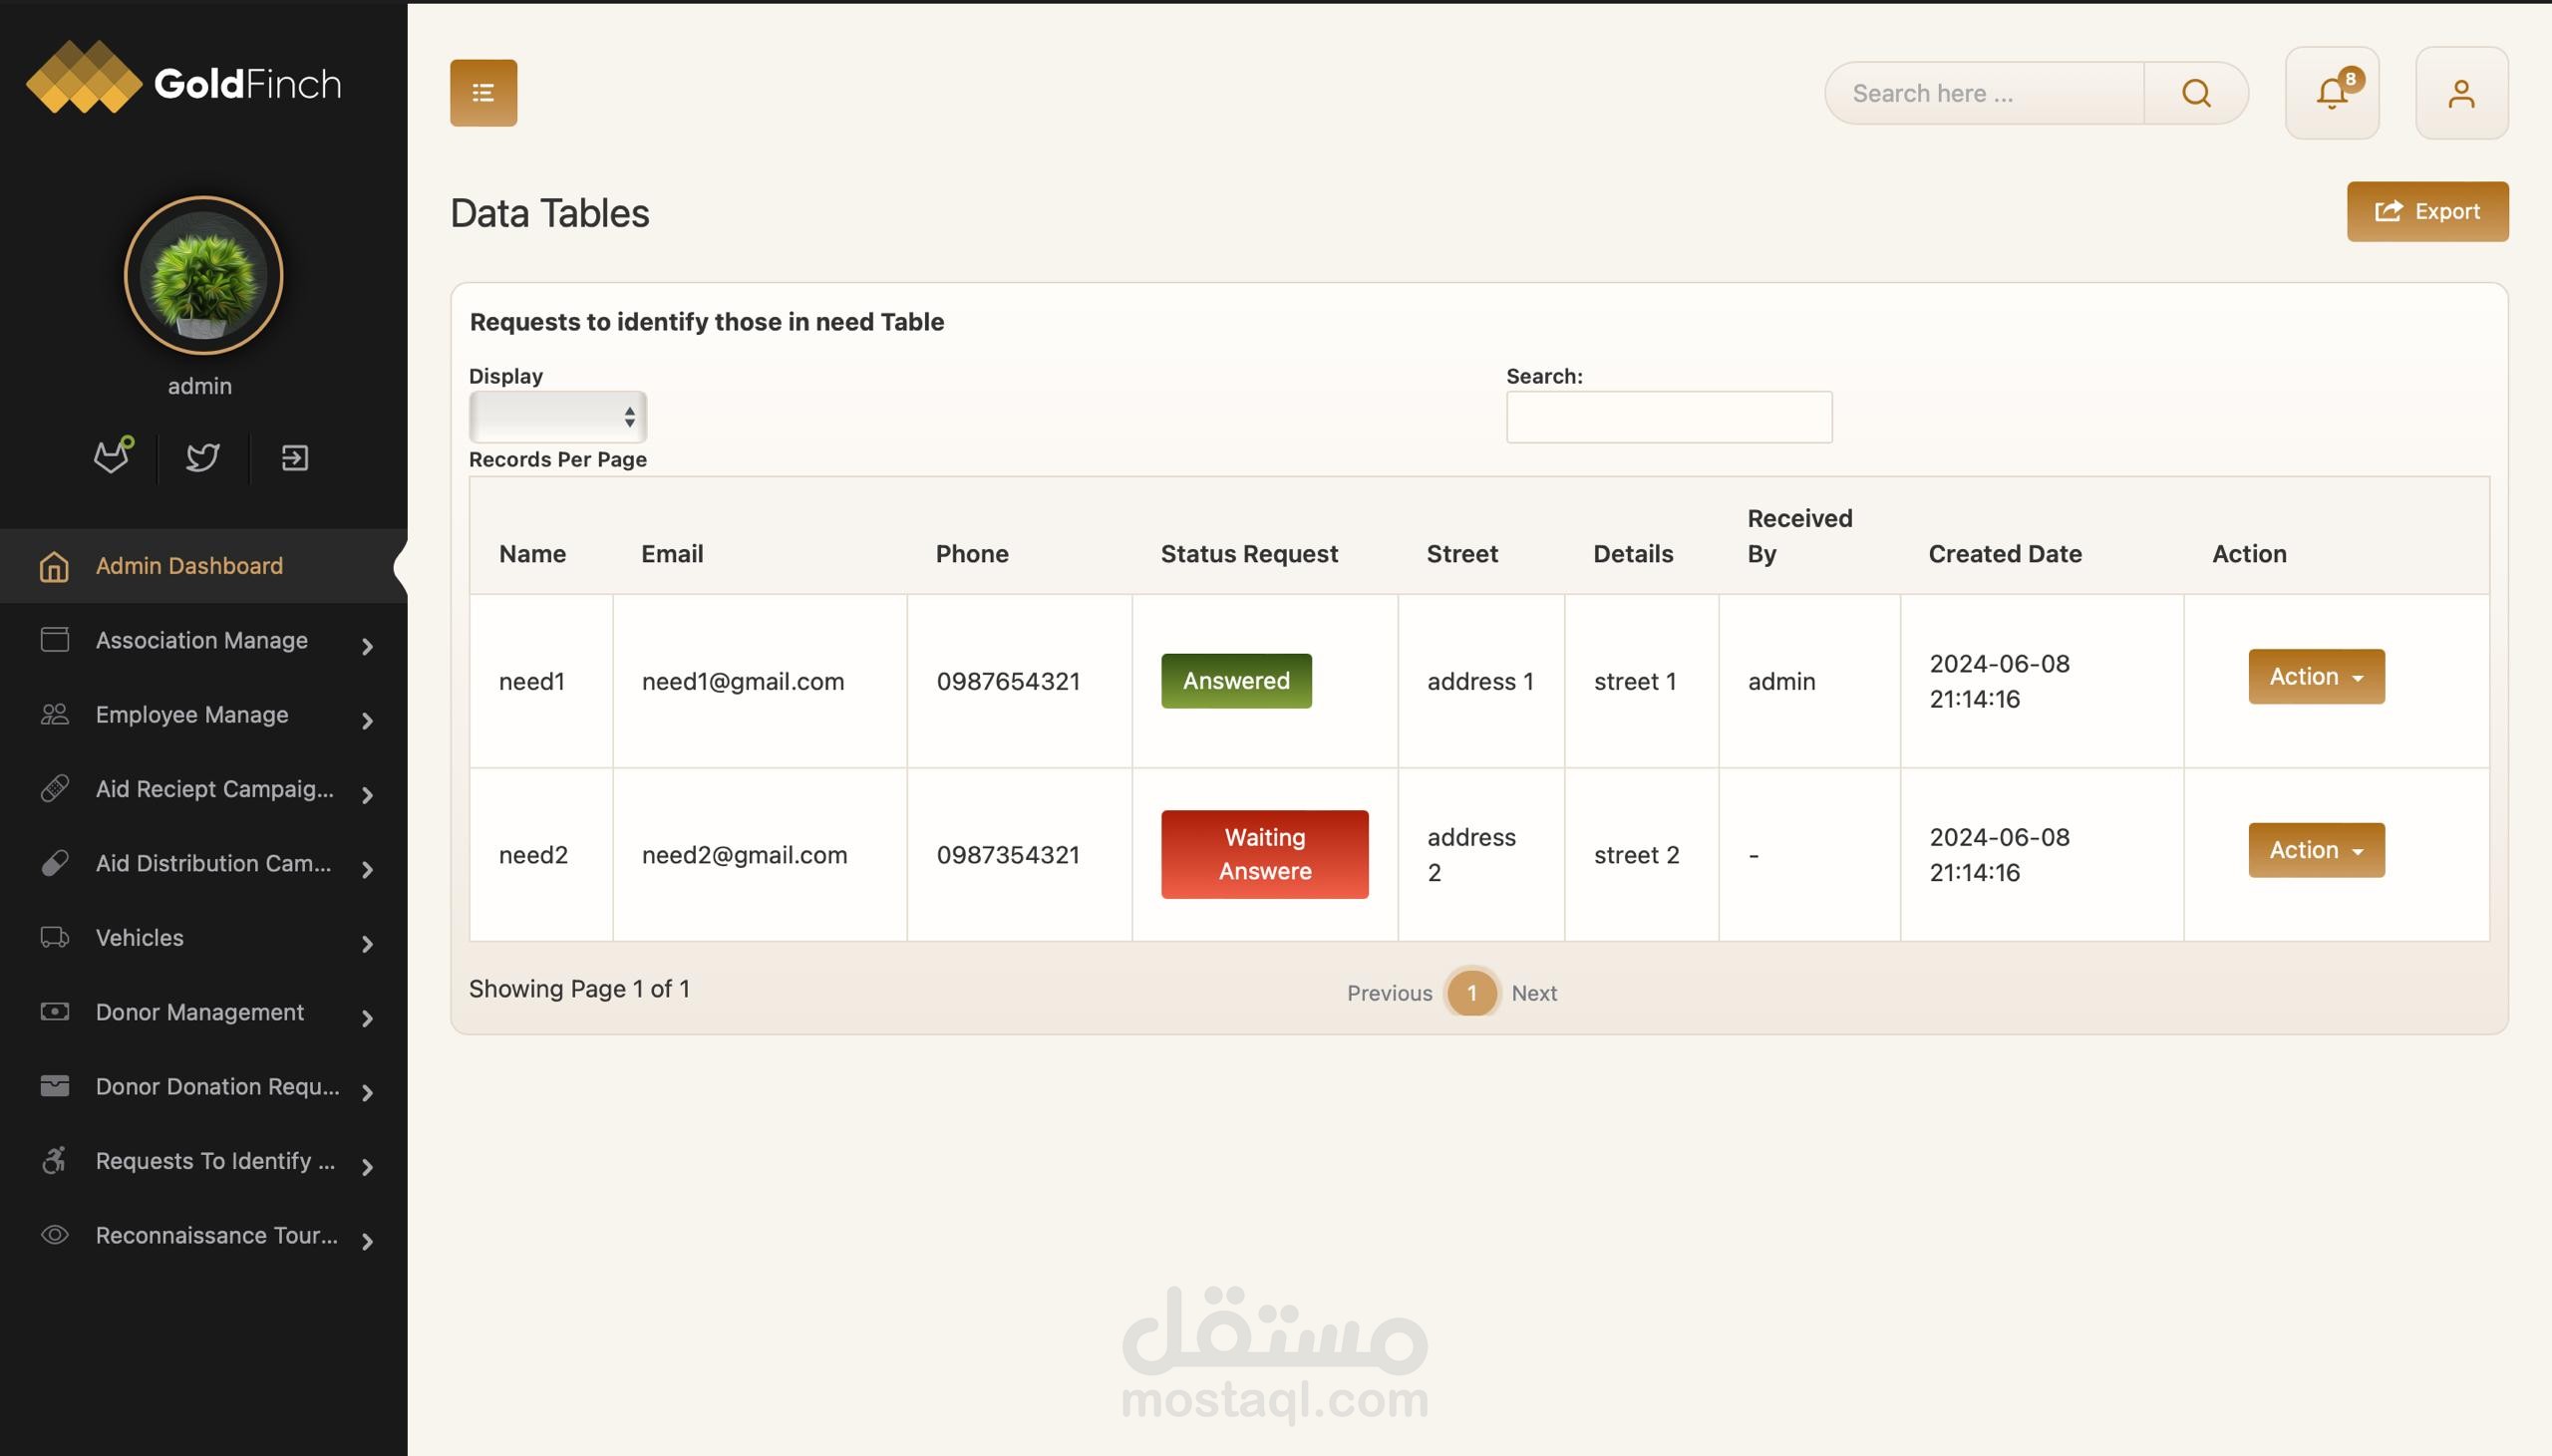The height and width of the screenshot is (1456, 2552).
Task: Open the Association Manage menu item
Action: pos(203,640)
